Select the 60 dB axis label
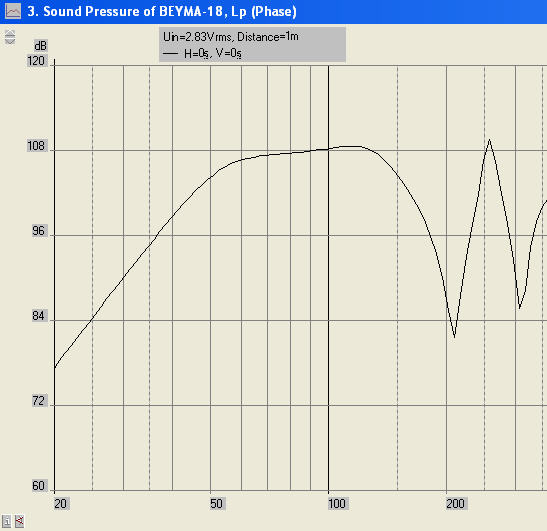Image resolution: width=547 pixels, height=531 pixels. click(x=38, y=486)
